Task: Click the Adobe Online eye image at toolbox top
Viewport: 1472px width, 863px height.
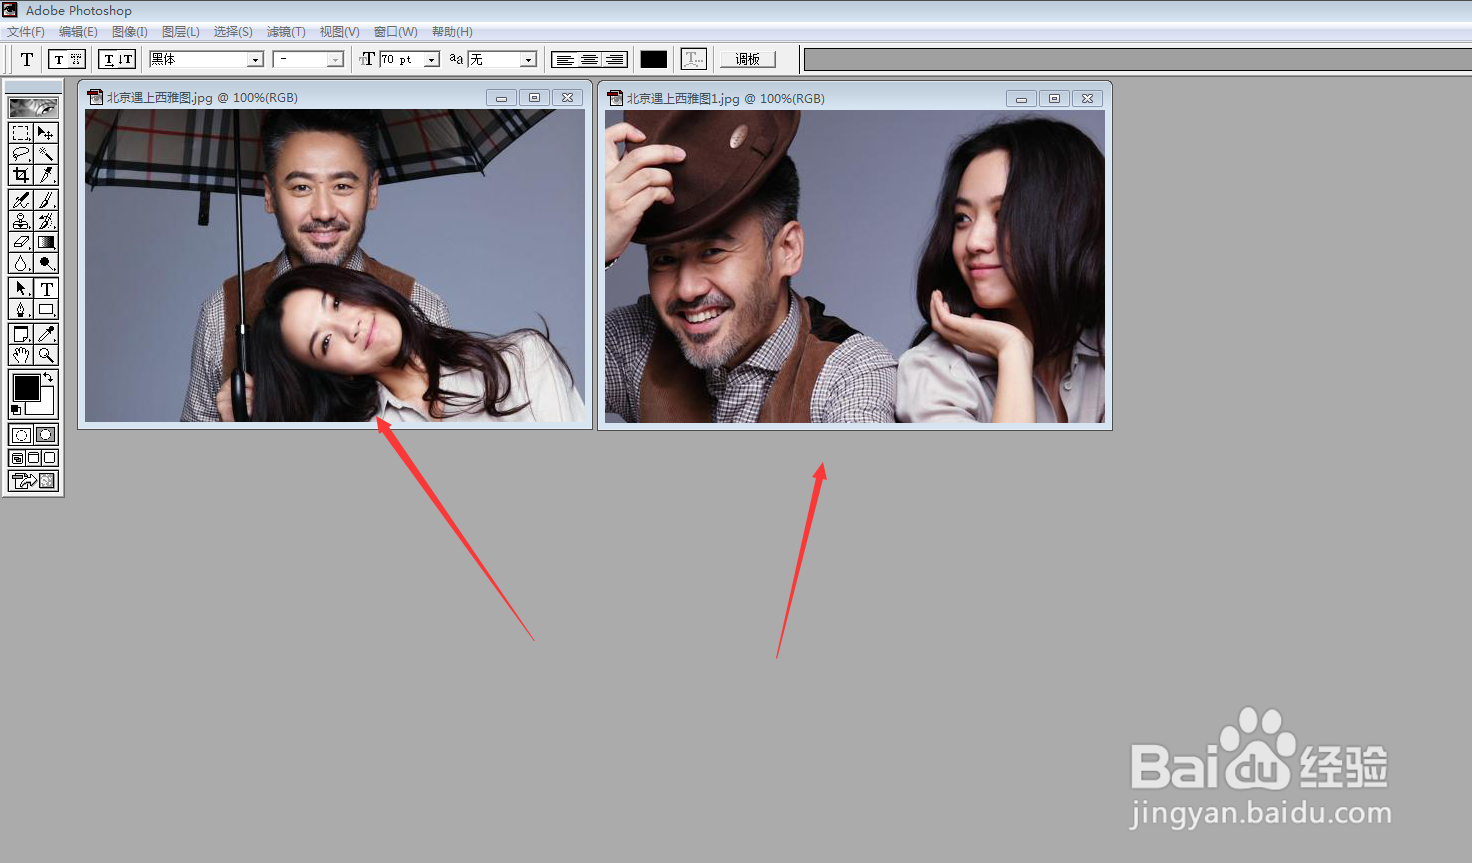Action: tap(33, 107)
